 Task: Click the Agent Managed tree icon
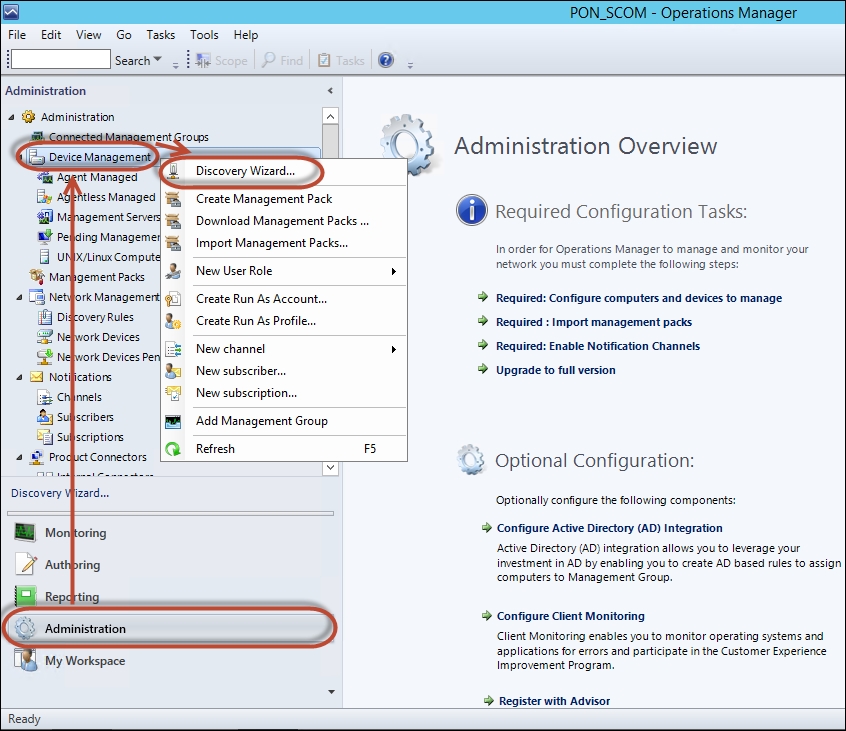pos(44,176)
